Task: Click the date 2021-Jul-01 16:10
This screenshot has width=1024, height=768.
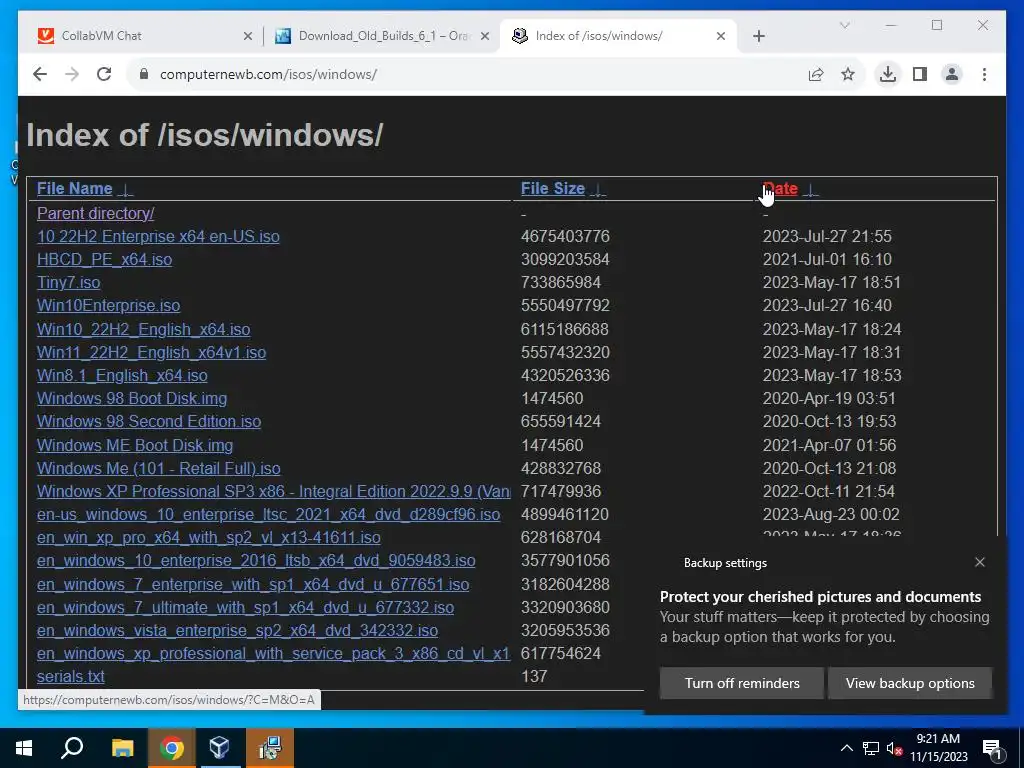Action: pos(827,259)
